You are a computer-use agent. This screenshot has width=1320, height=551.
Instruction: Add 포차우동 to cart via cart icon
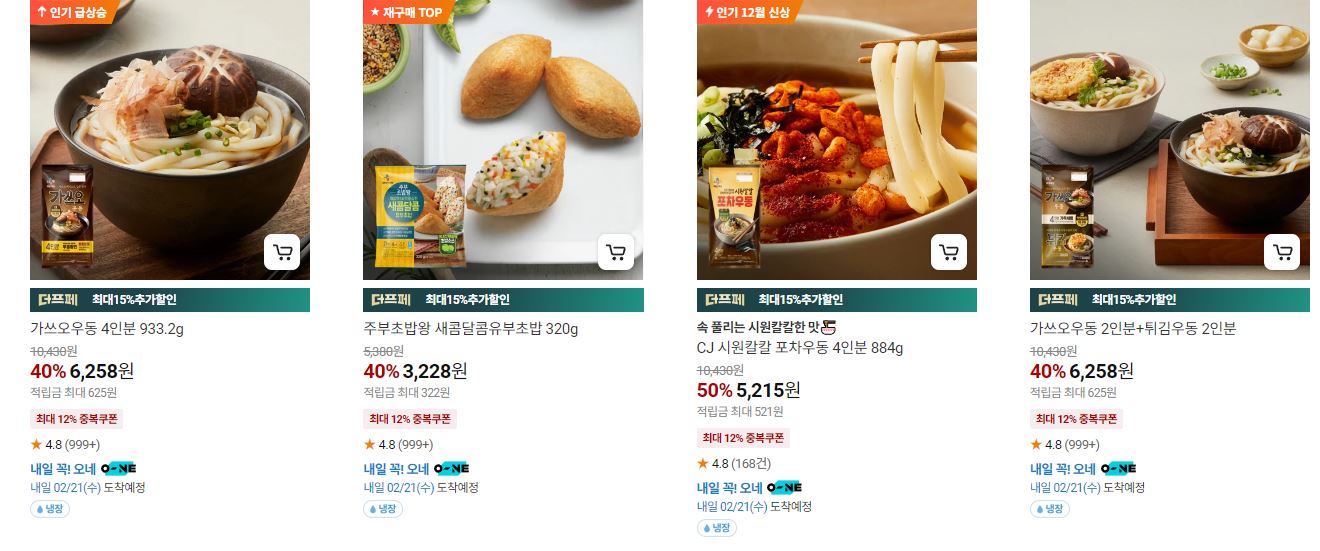pyautogui.click(x=948, y=252)
